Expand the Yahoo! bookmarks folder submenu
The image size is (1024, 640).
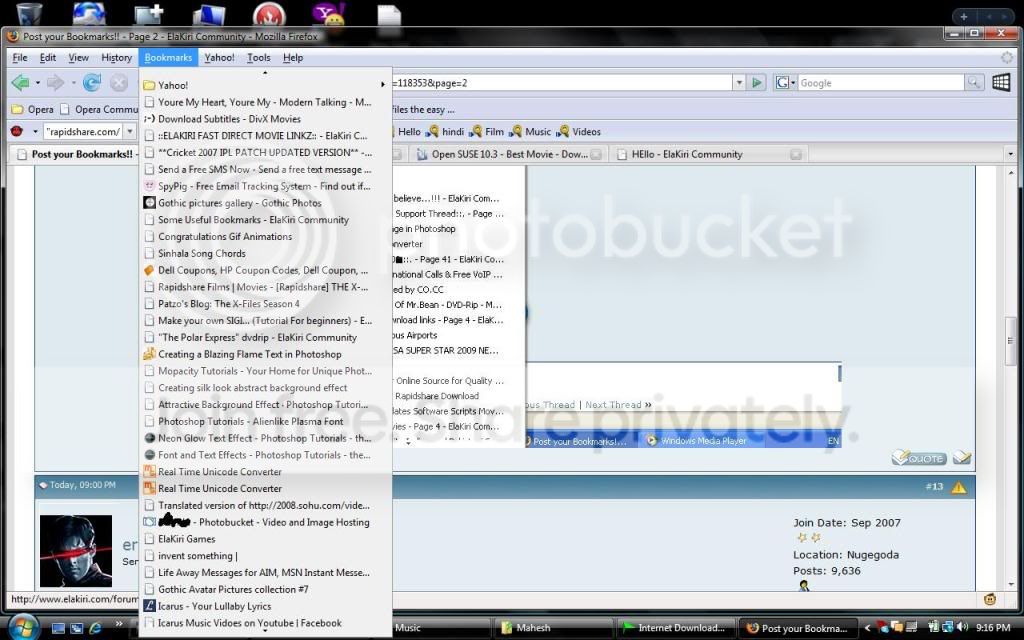click(x=264, y=85)
